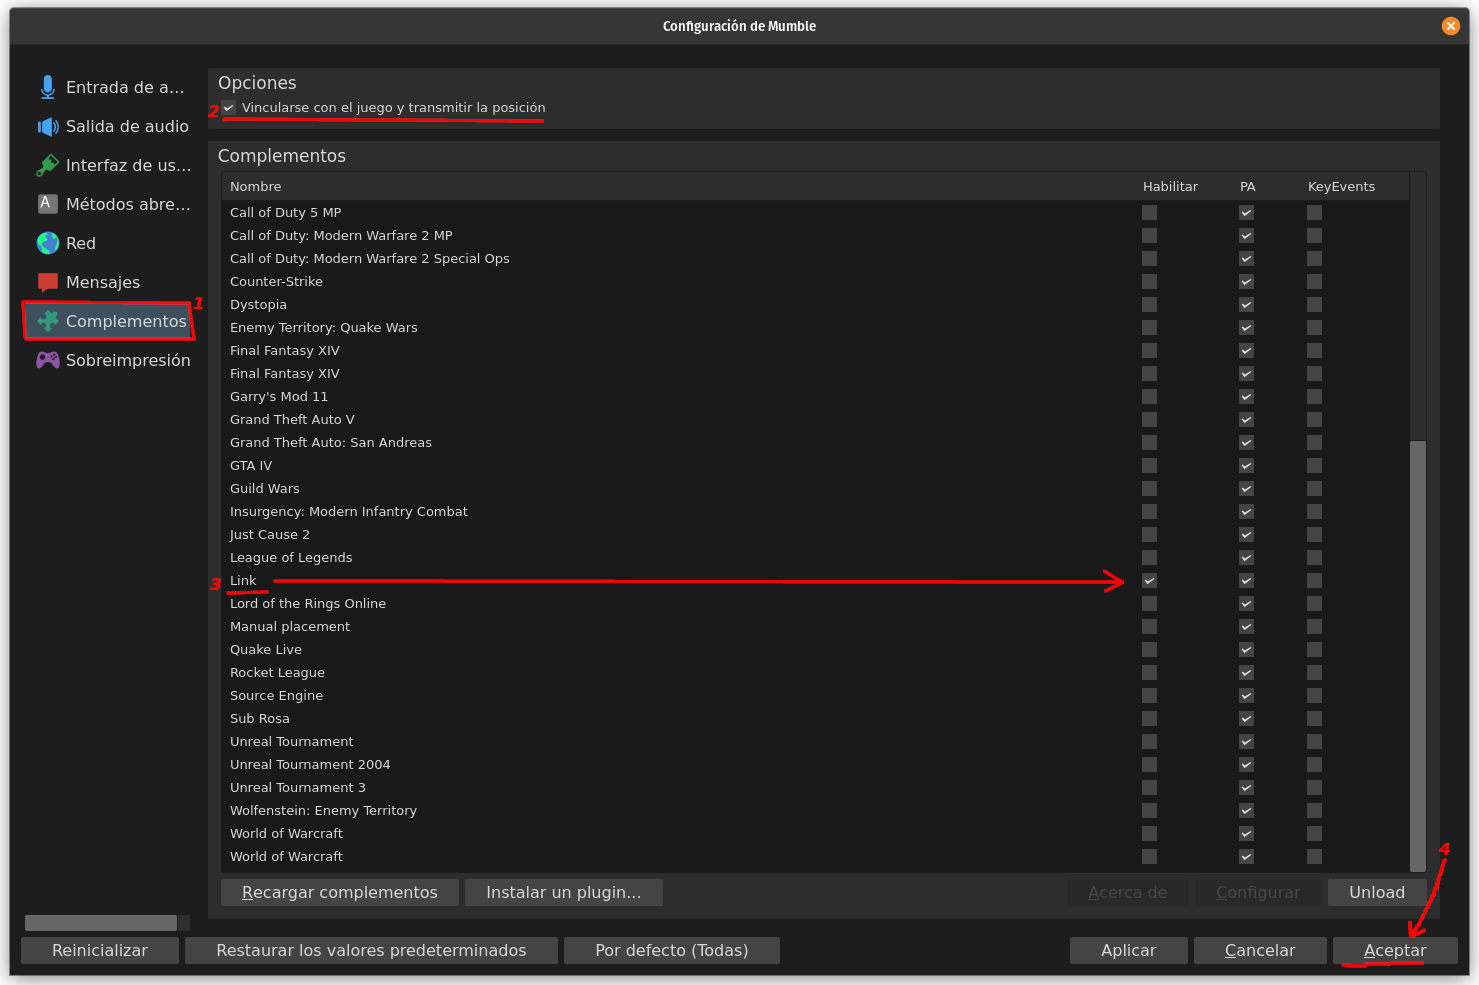Click the microphone icon for Entrada de audio
This screenshot has height=985, width=1479.
point(47,88)
